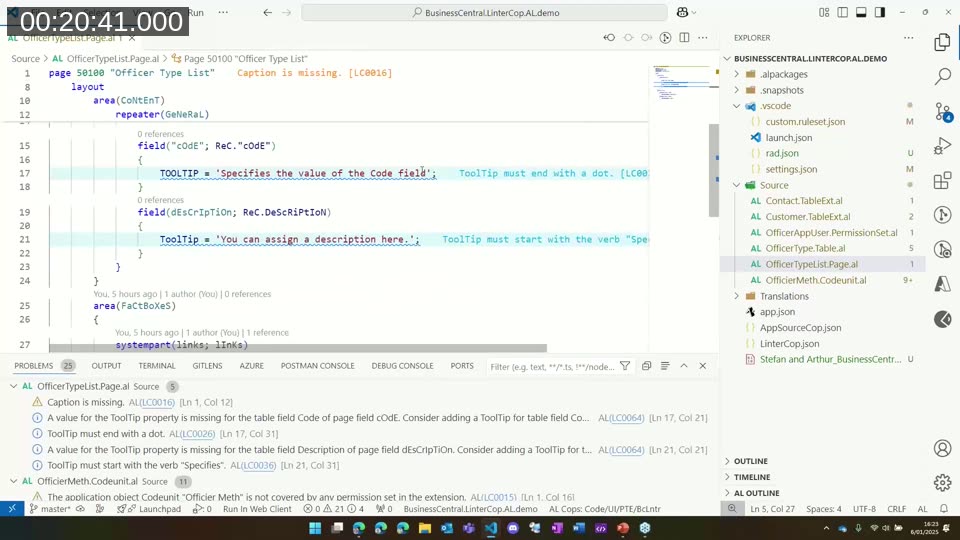Expand the TIMELINE section
960x540 pixels.
click(x=752, y=477)
